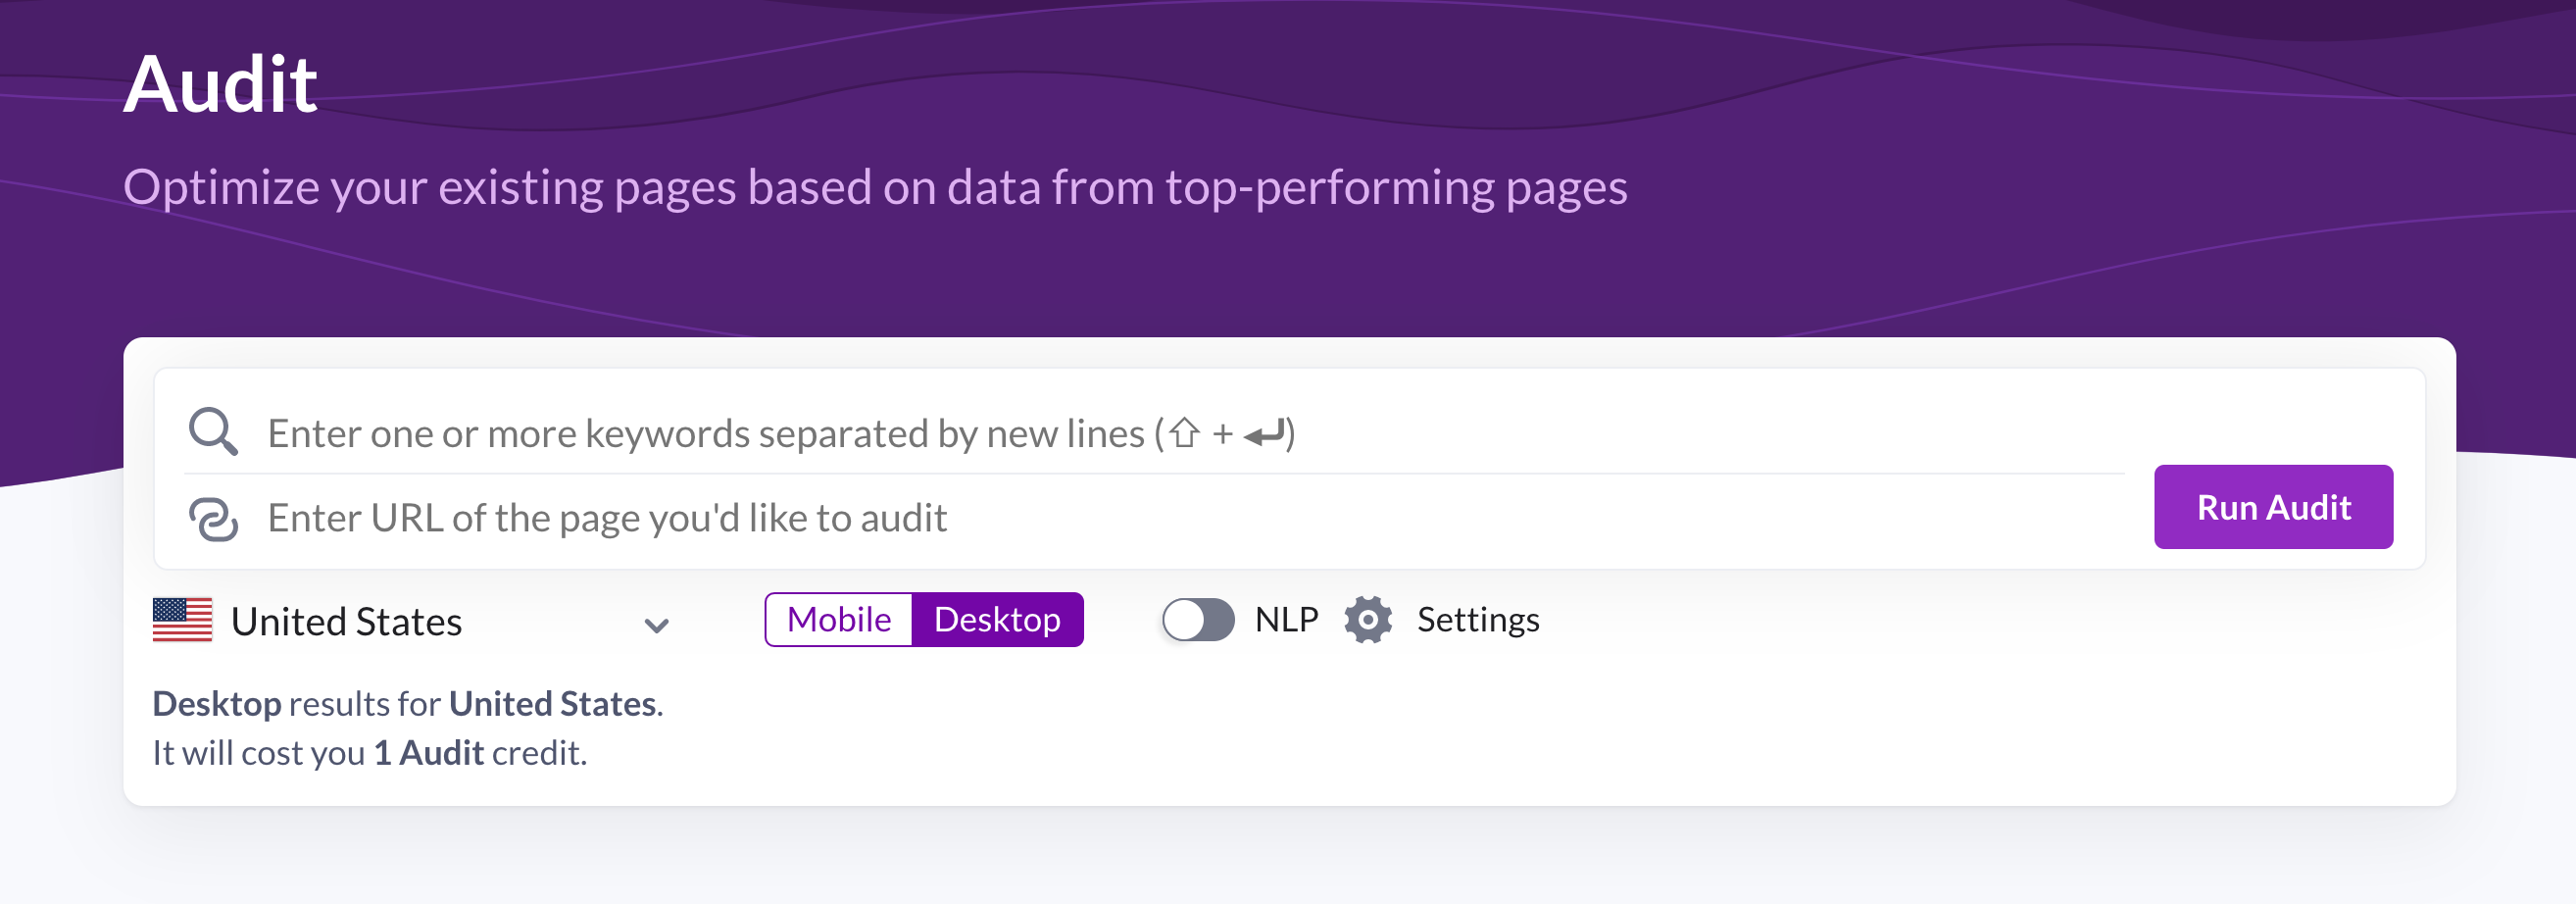Click the United States flag icon
The height and width of the screenshot is (904, 2576).
[182, 620]
